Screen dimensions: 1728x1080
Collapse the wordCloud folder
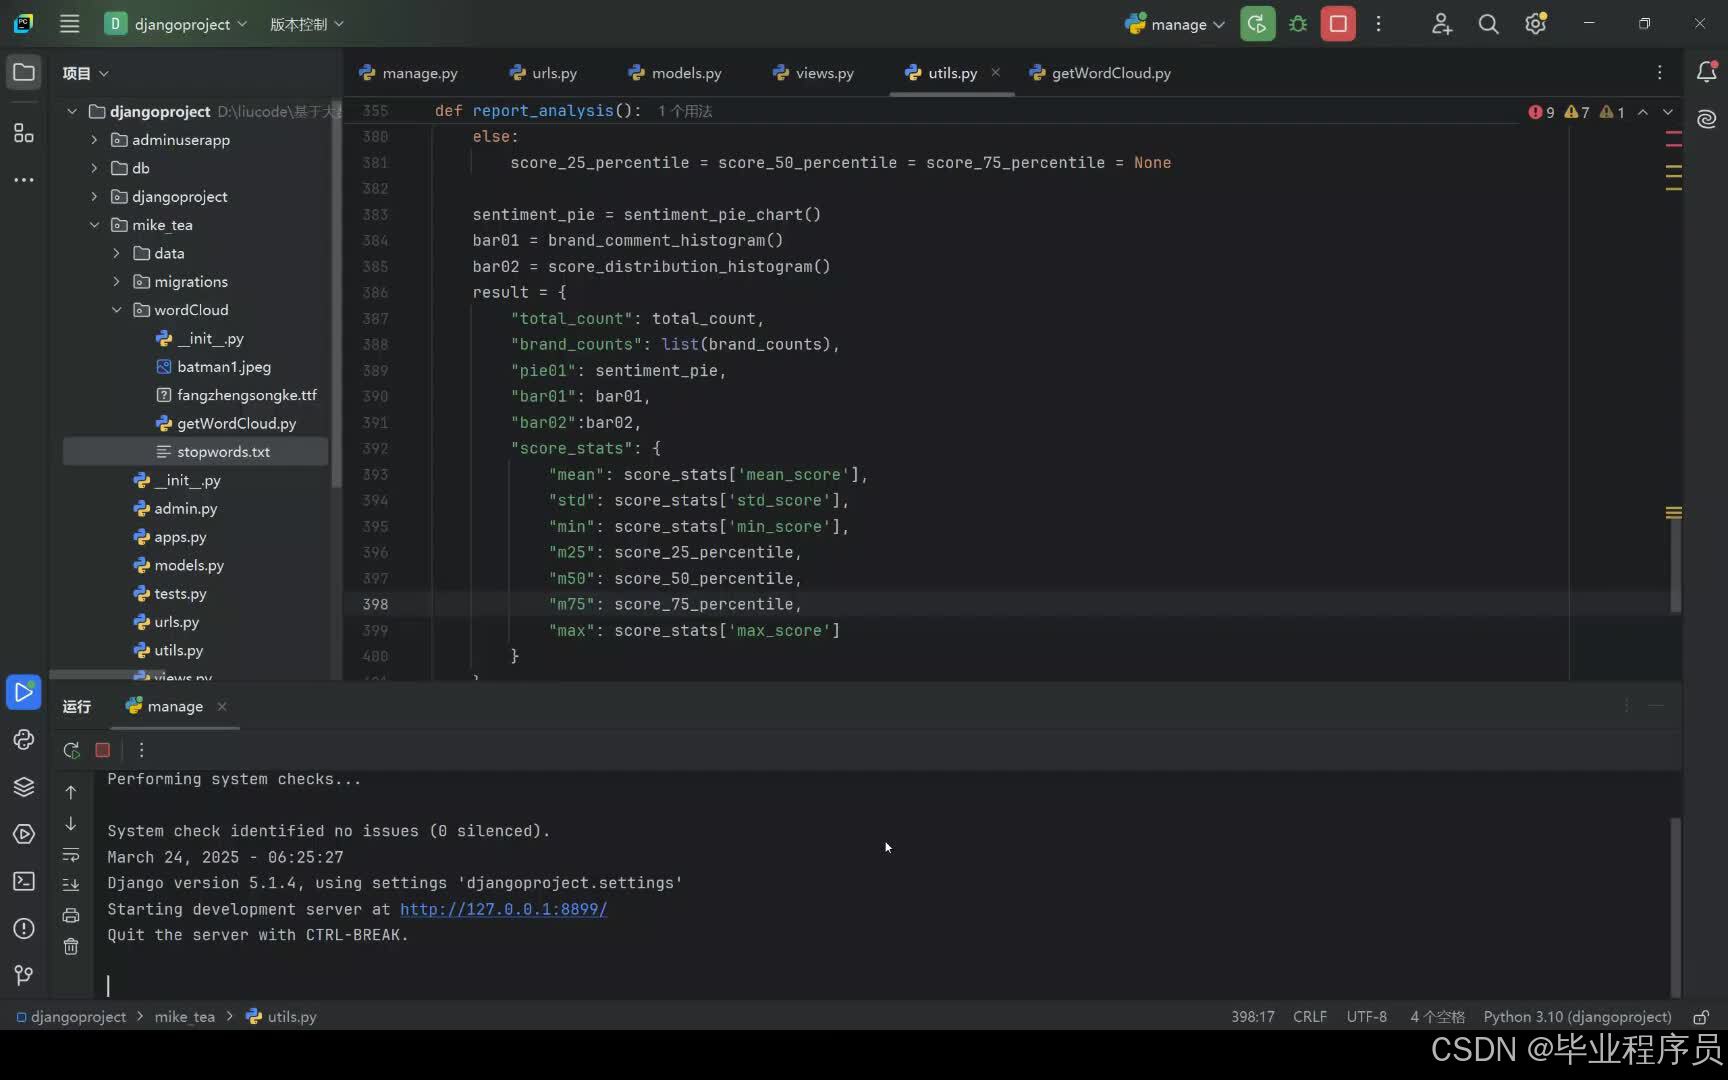(117, 310)
